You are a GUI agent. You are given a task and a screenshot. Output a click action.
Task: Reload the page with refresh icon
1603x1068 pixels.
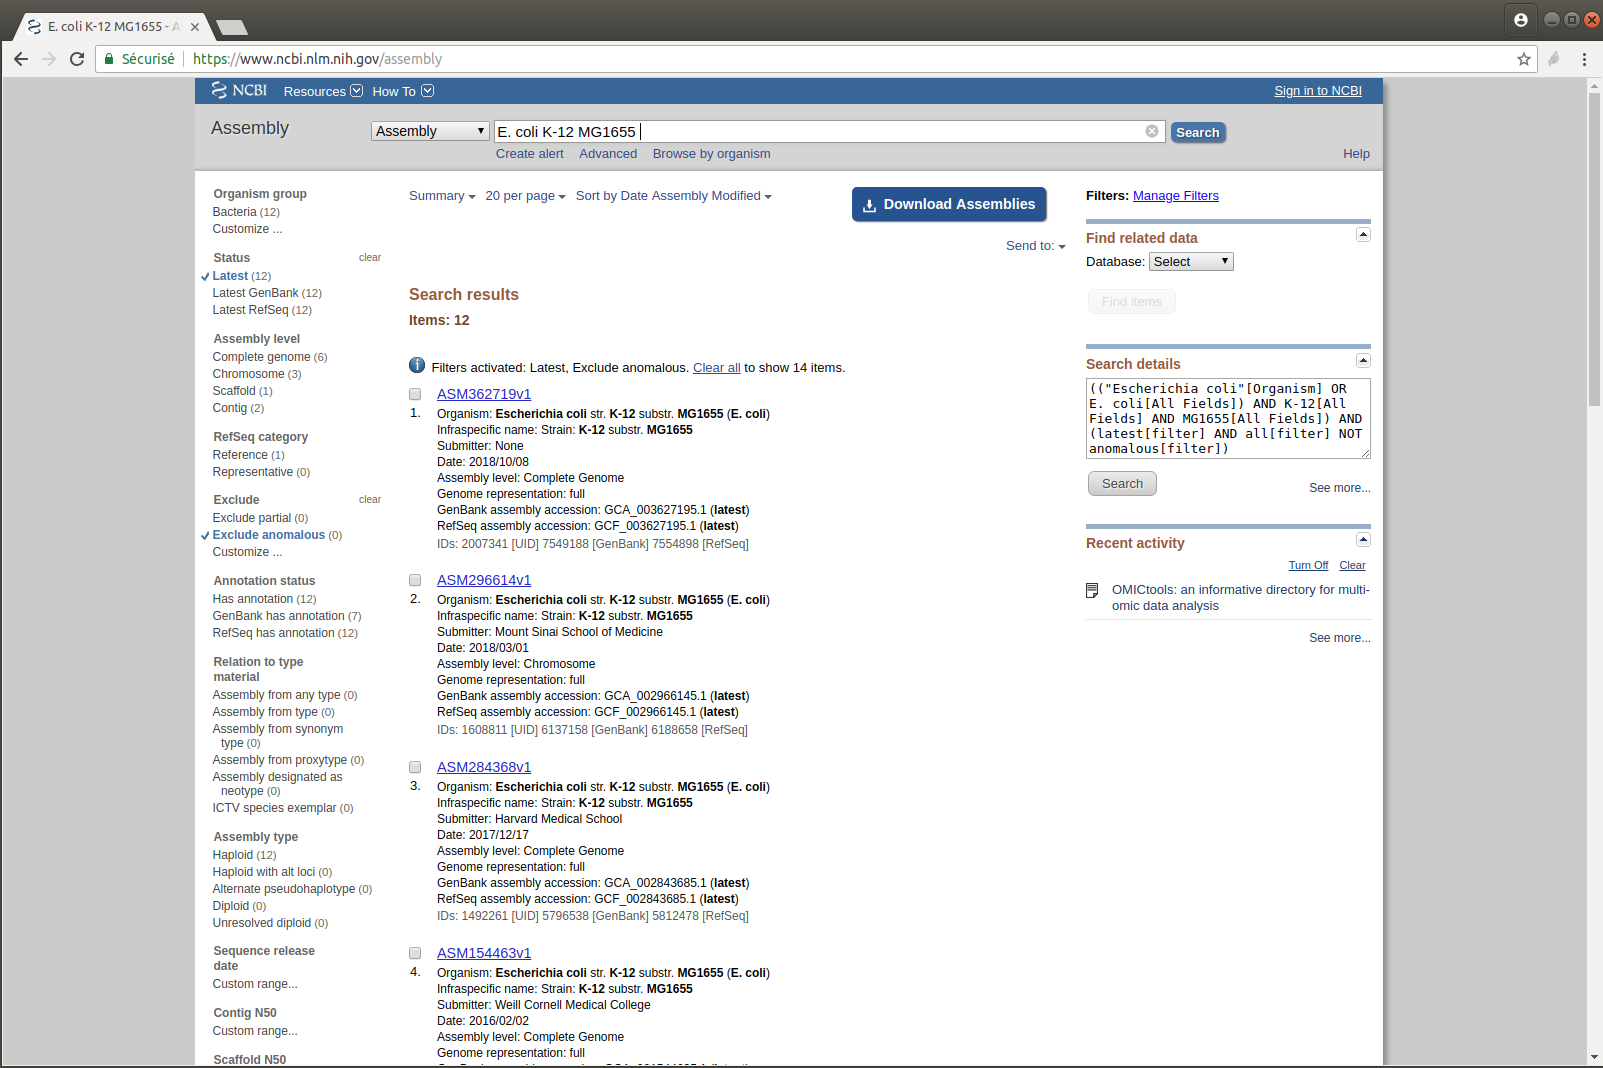click(77, 59)
